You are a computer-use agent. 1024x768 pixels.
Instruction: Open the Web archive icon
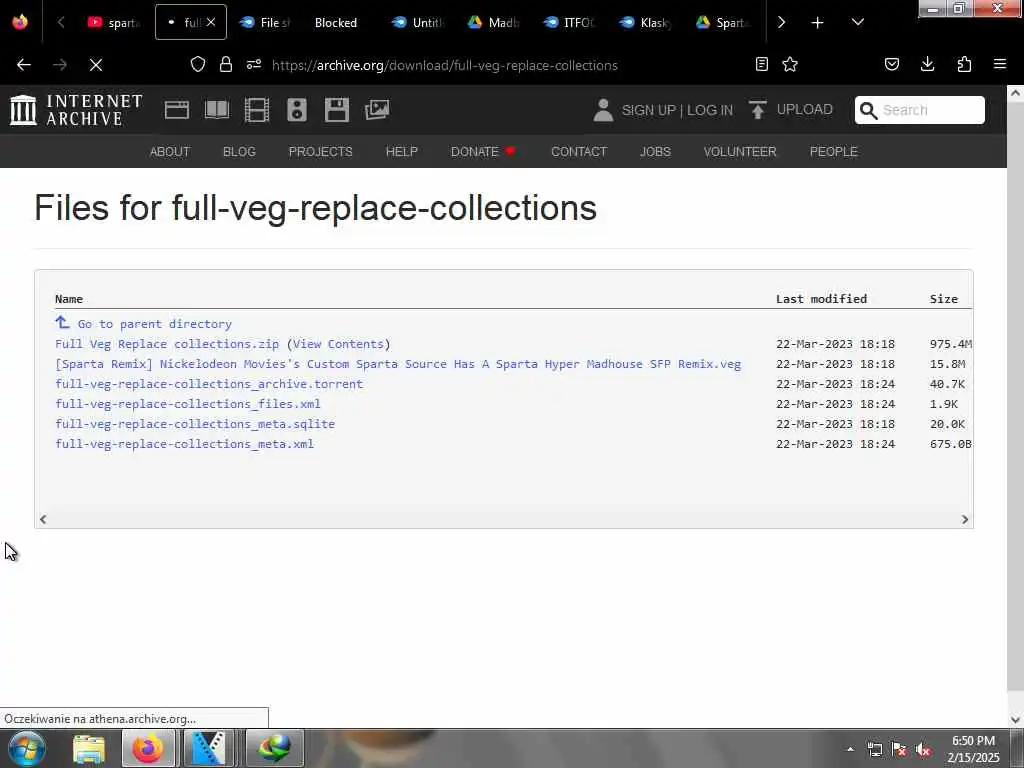[177, 110]
